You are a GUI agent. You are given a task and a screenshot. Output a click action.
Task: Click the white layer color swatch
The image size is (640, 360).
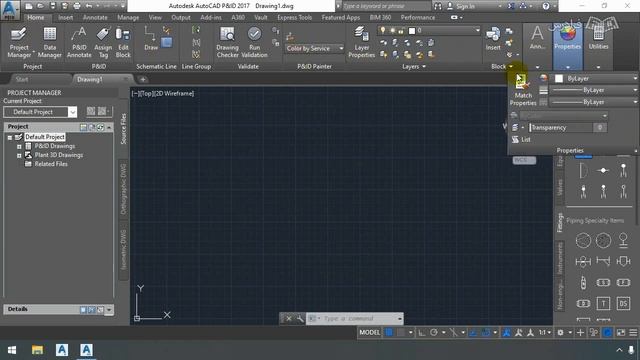(x=412, y=31)
